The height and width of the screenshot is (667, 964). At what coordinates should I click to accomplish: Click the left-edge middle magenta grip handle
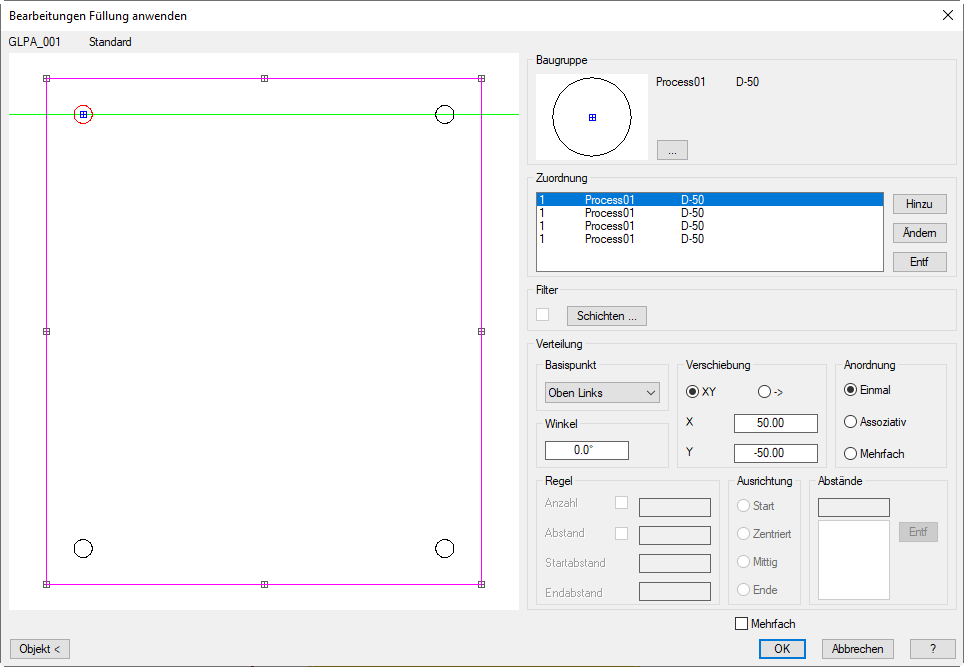click(46, 331)
